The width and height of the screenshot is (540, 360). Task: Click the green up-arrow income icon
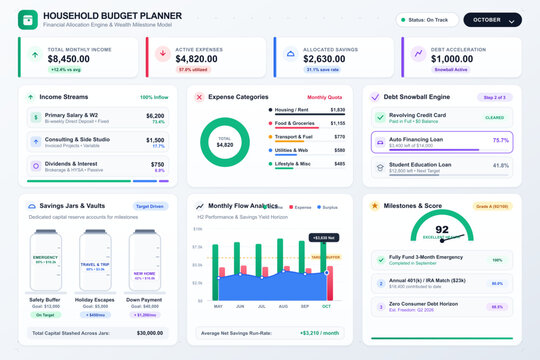coord(35,54)
